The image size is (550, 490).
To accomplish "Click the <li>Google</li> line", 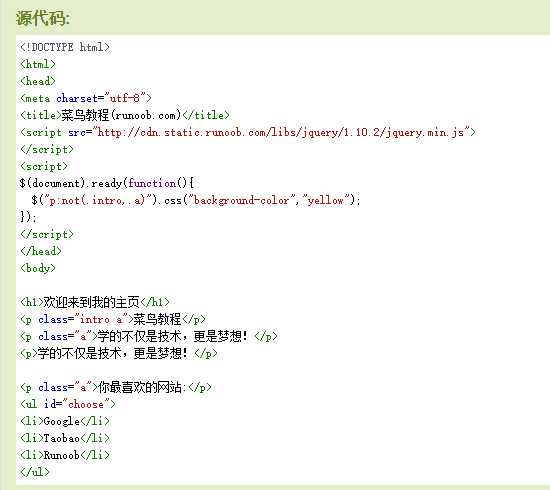I will click(x=65, y=421).
